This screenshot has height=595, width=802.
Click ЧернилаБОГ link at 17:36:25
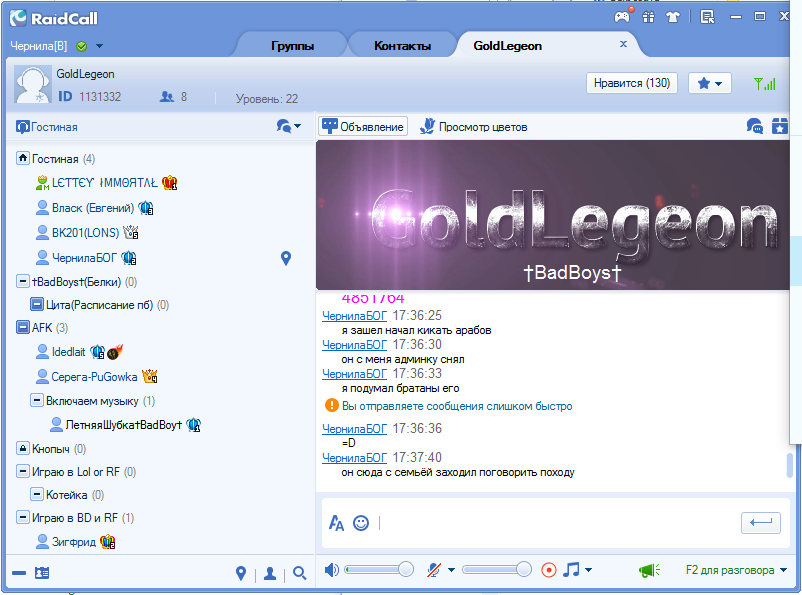tap(354, 316)
